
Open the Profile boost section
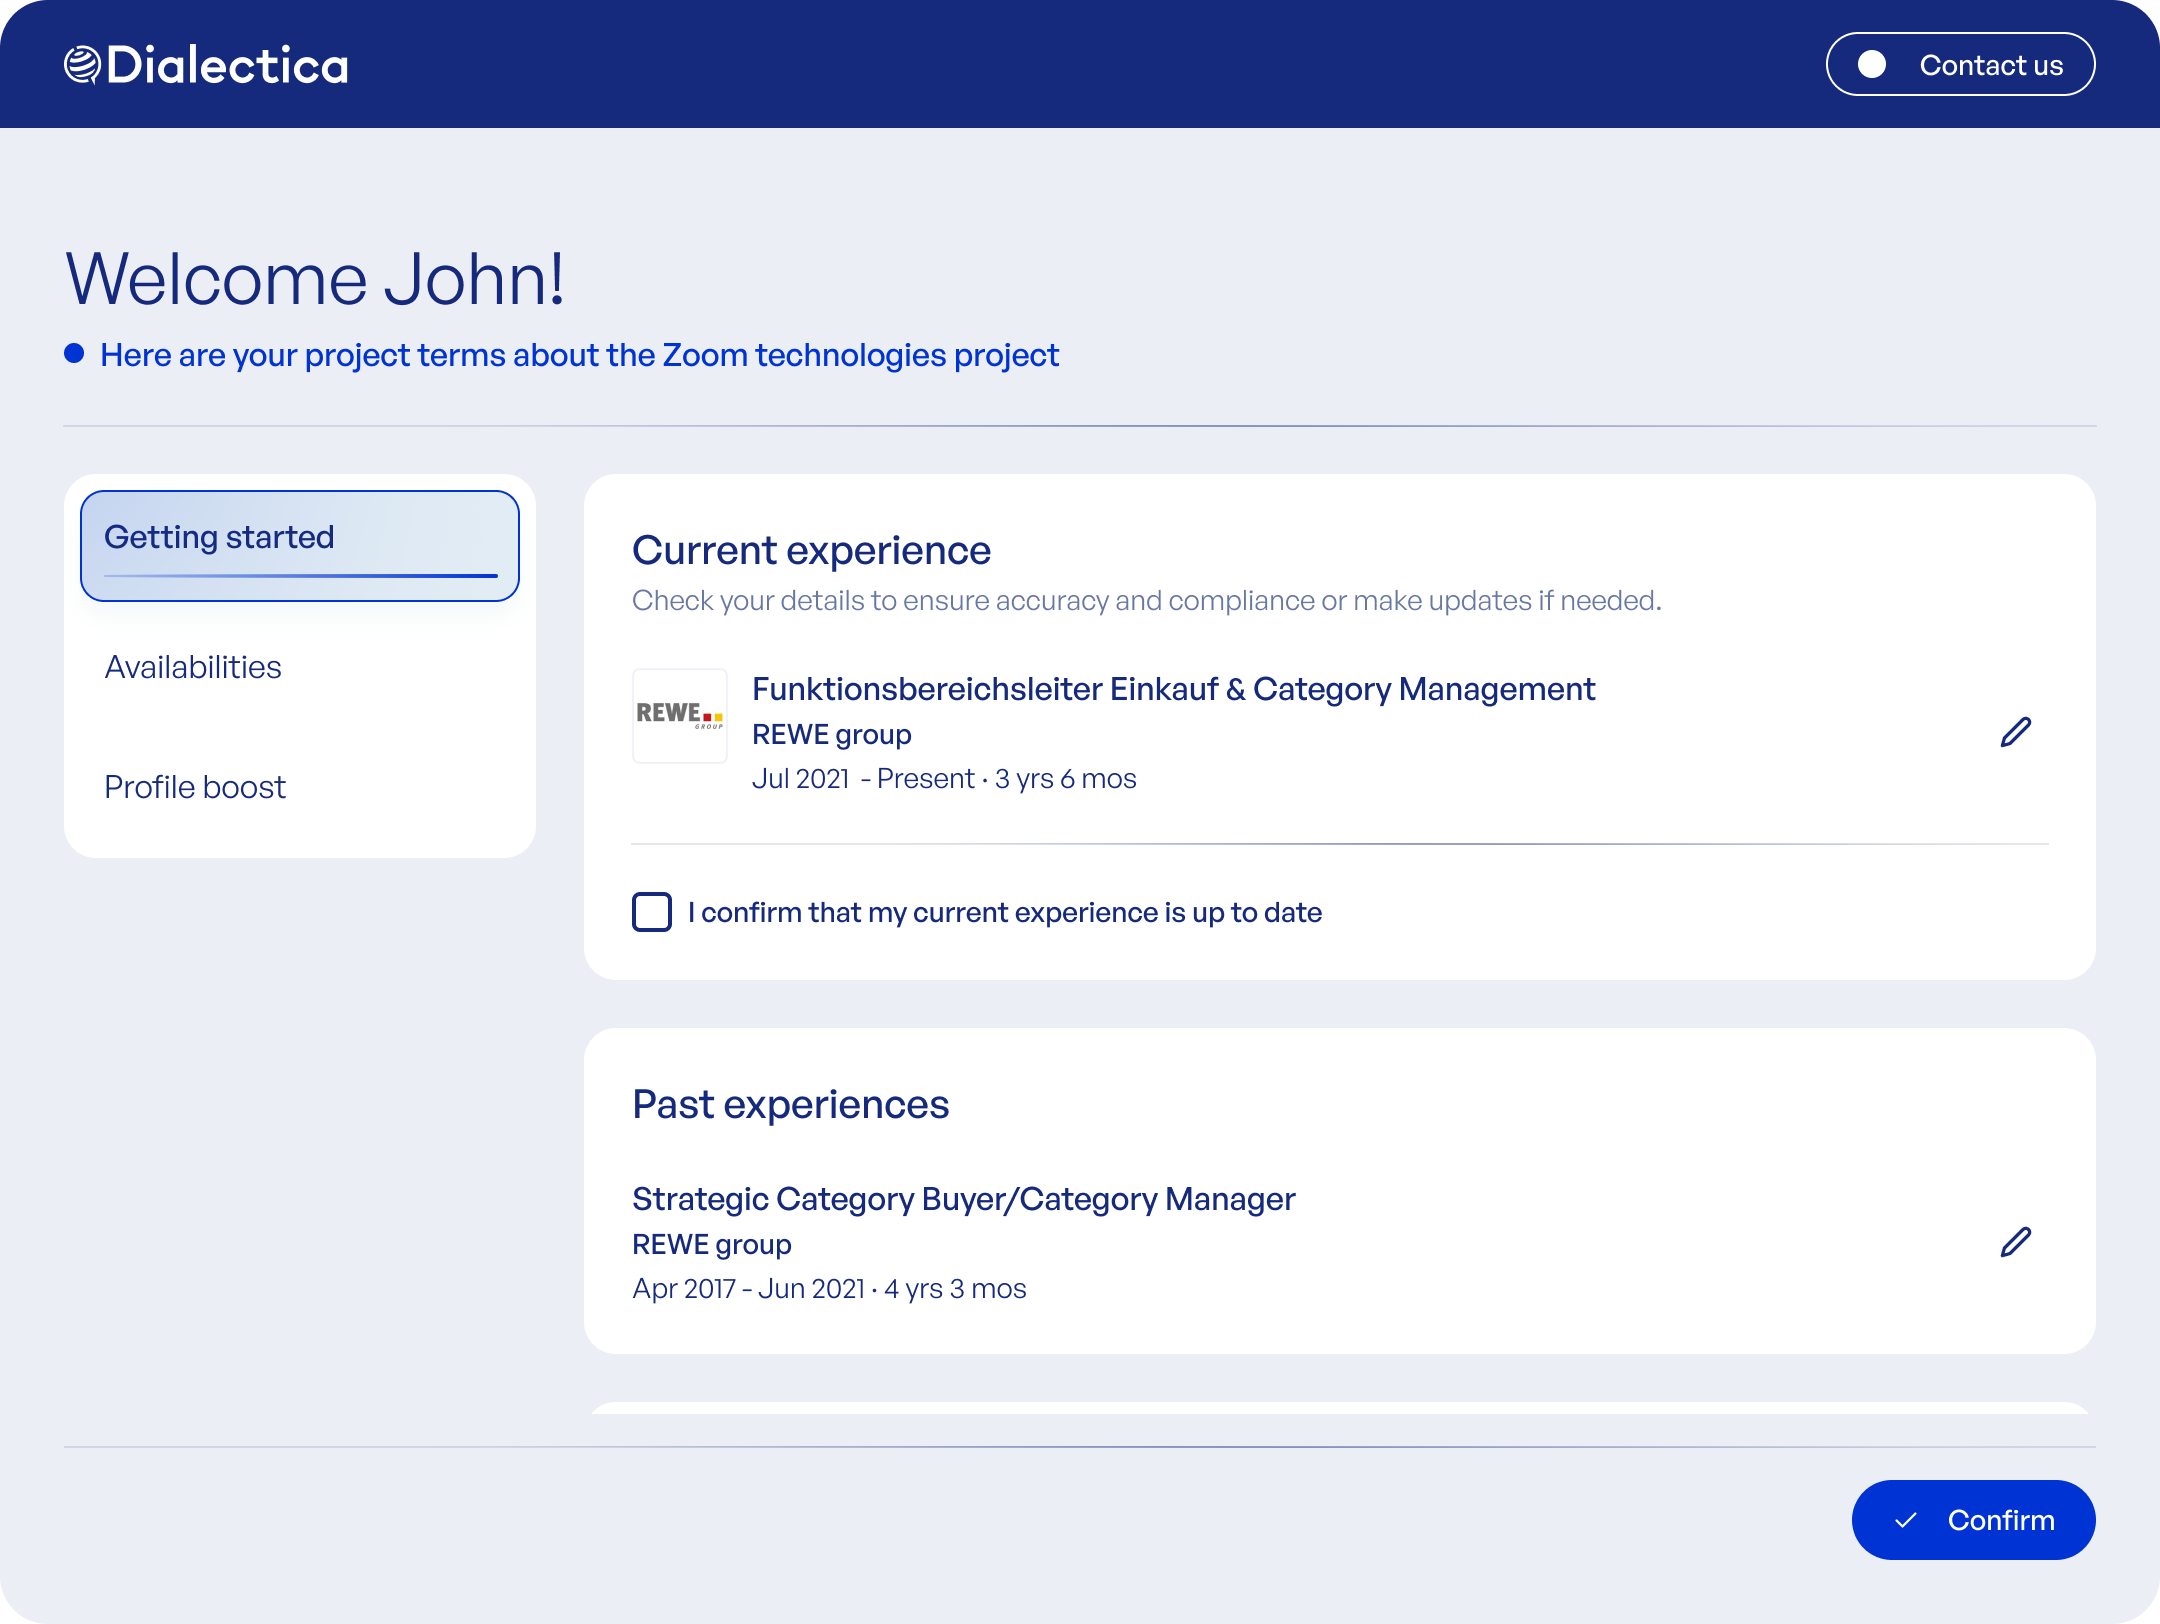coord(195,787)
